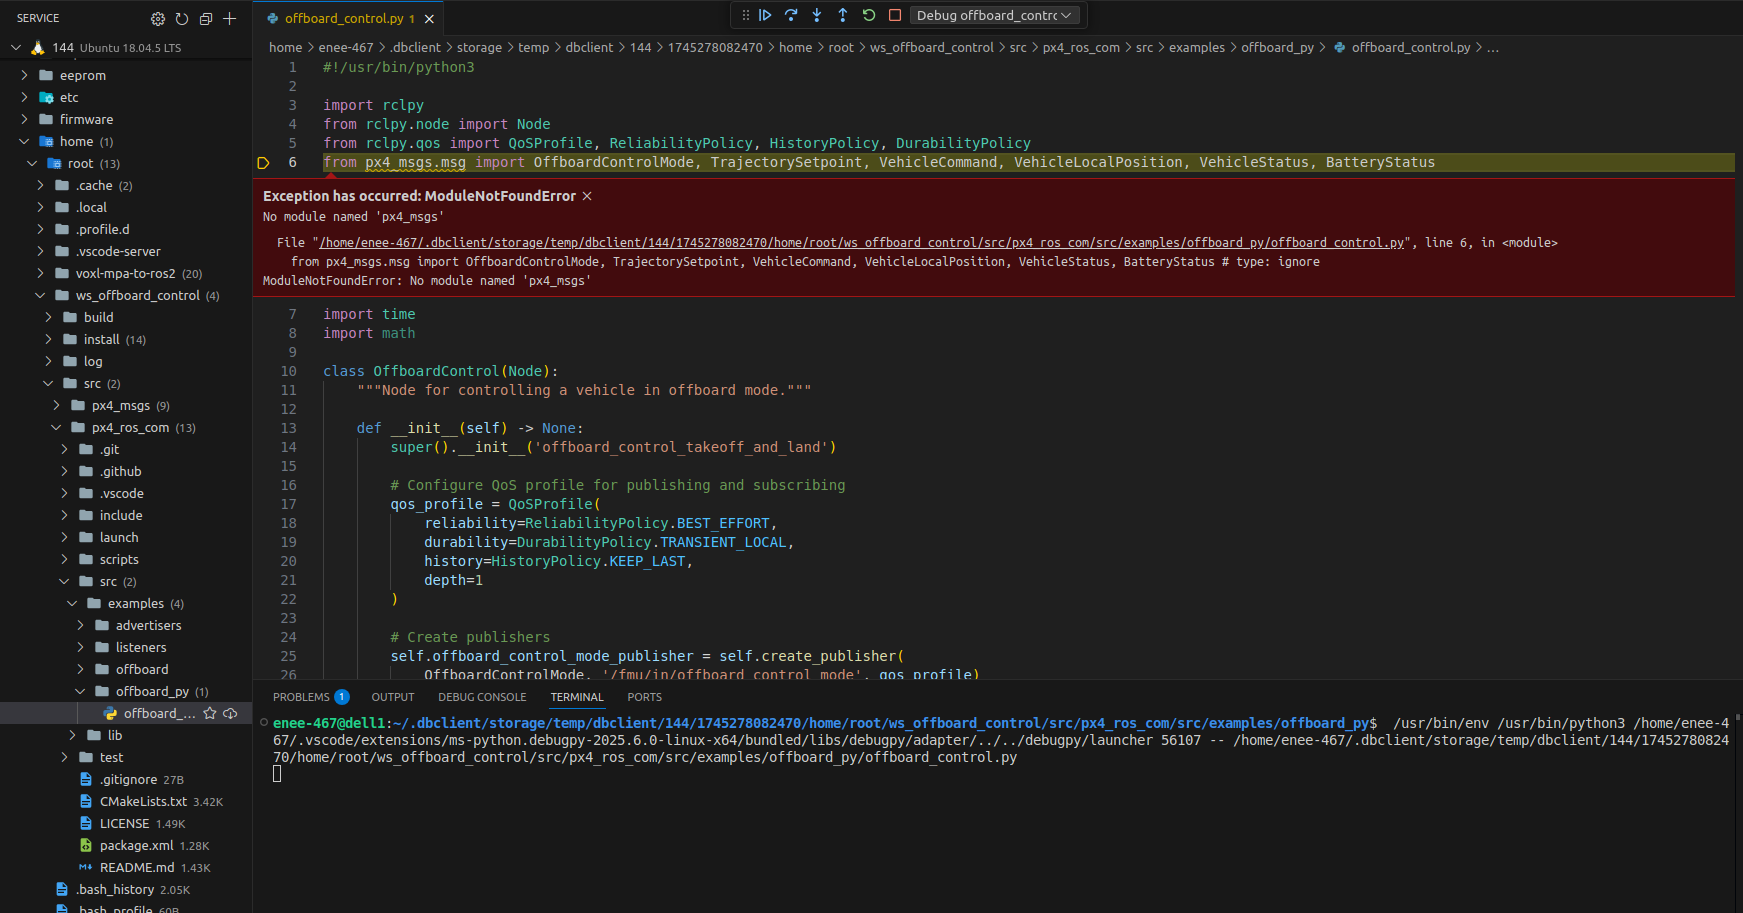Viewport: 1743px width, 913px height.
Task: Open the .bash_history file
Action: point(115,889)
